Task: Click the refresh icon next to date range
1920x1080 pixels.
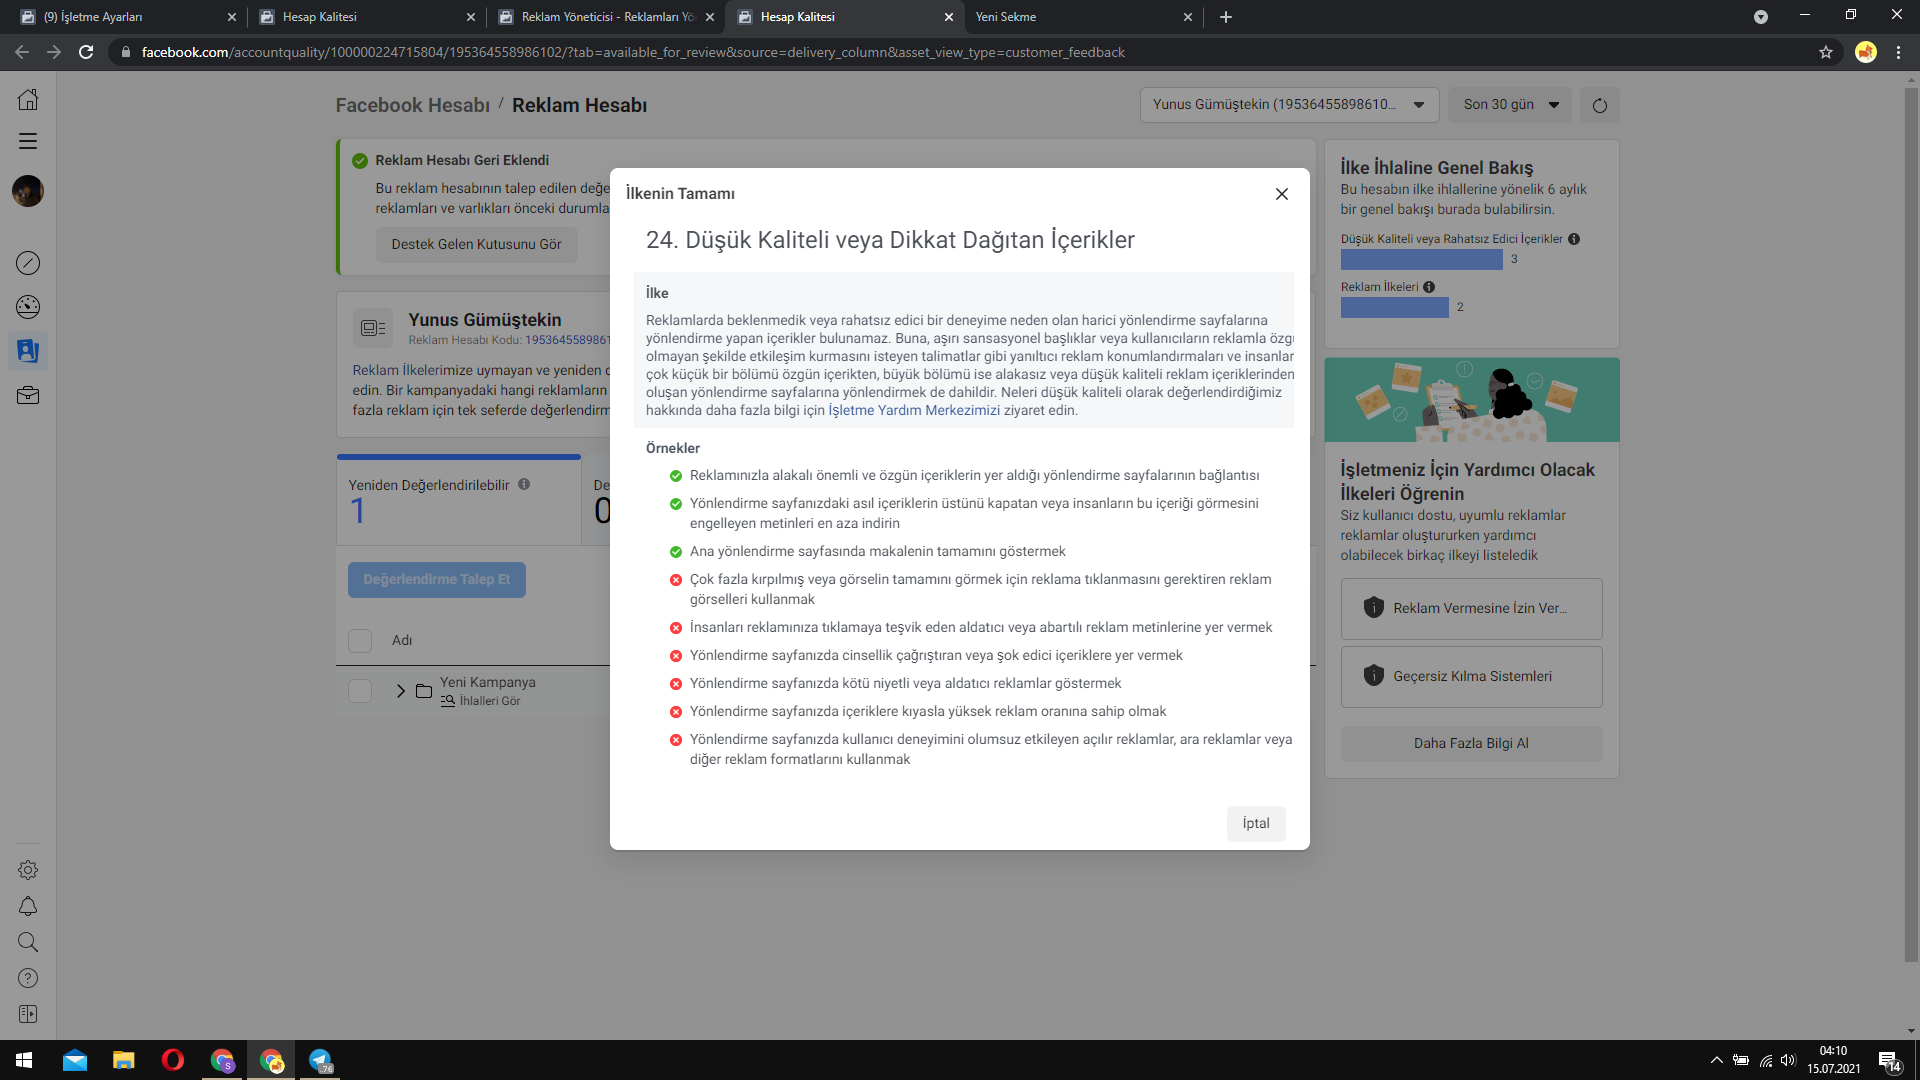Action: click(1600, 105)
